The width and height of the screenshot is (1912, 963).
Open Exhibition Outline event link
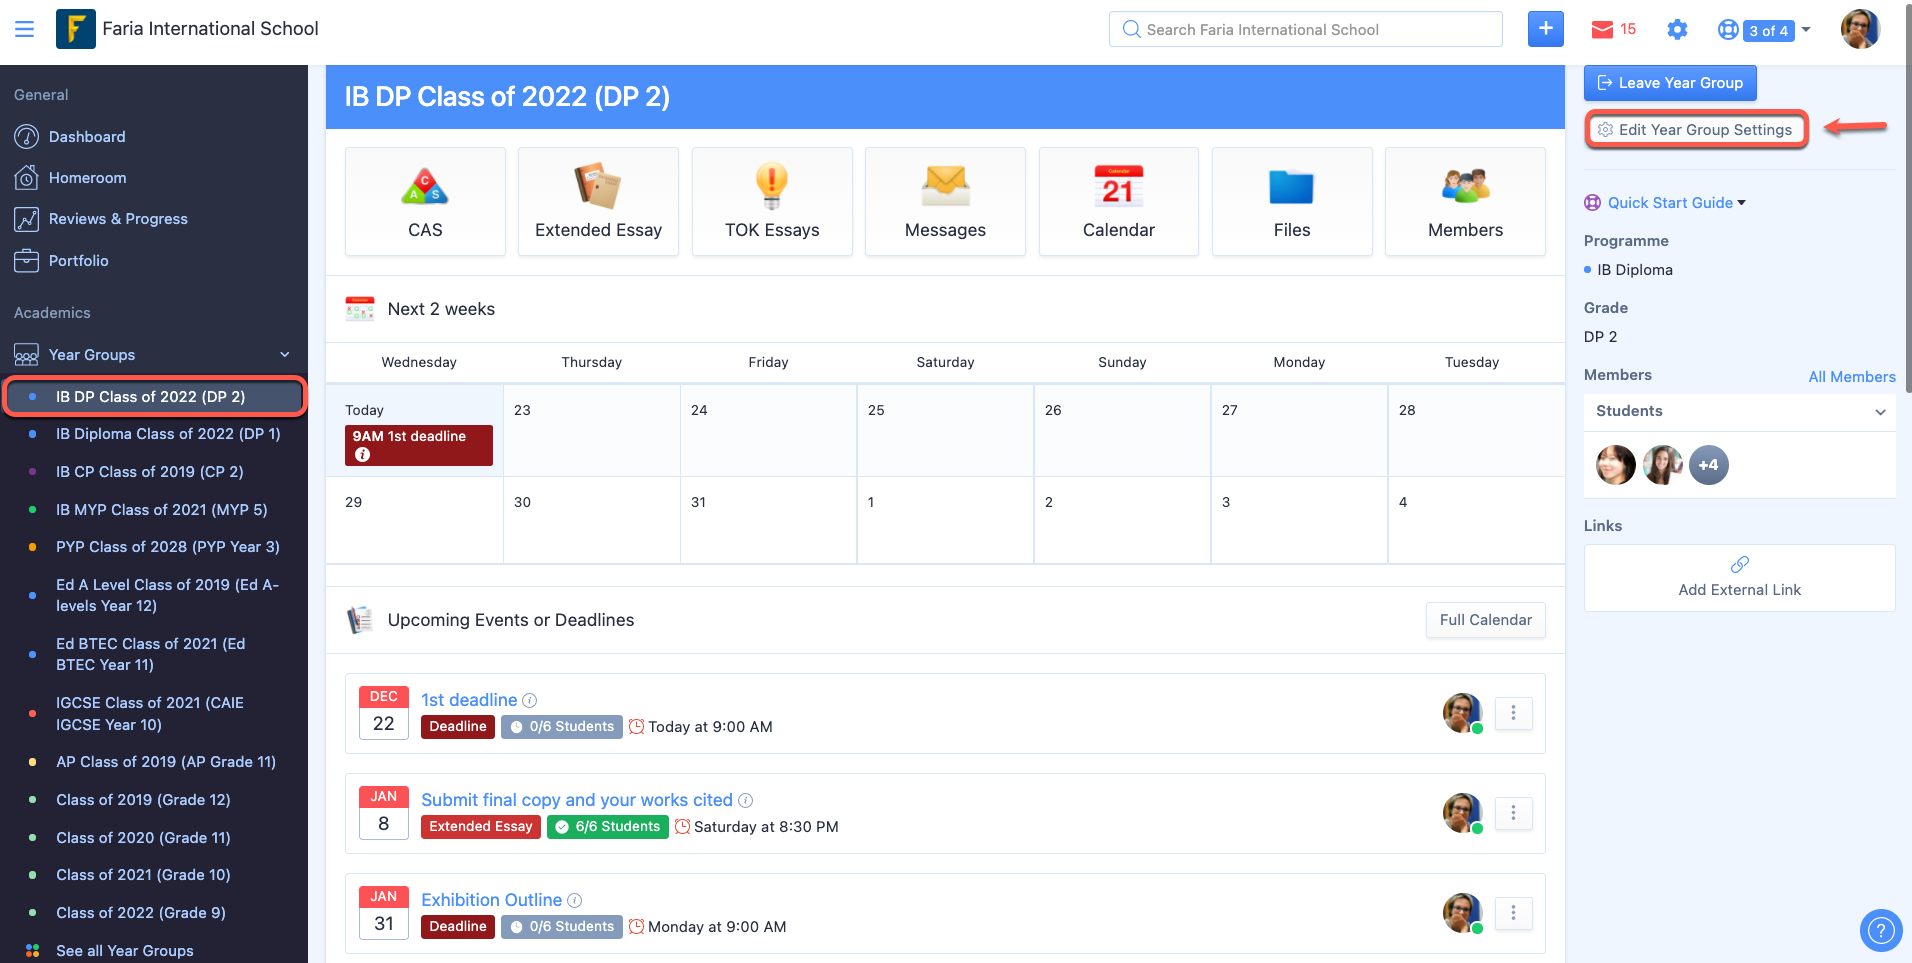491,900
